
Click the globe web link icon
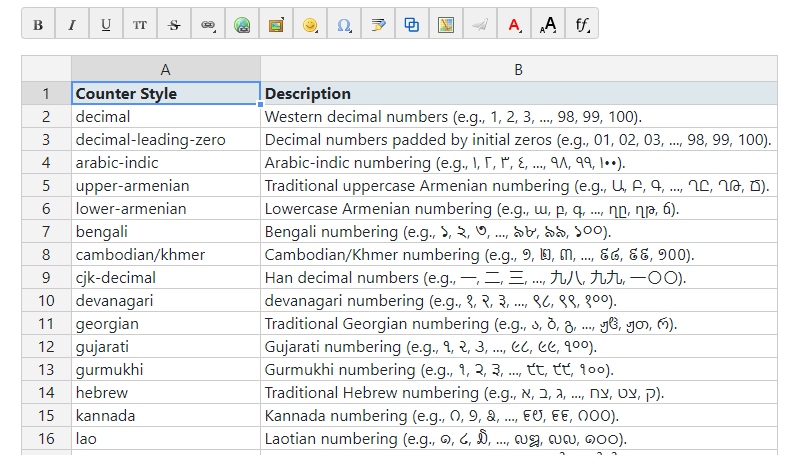click(x=242, y=25)
